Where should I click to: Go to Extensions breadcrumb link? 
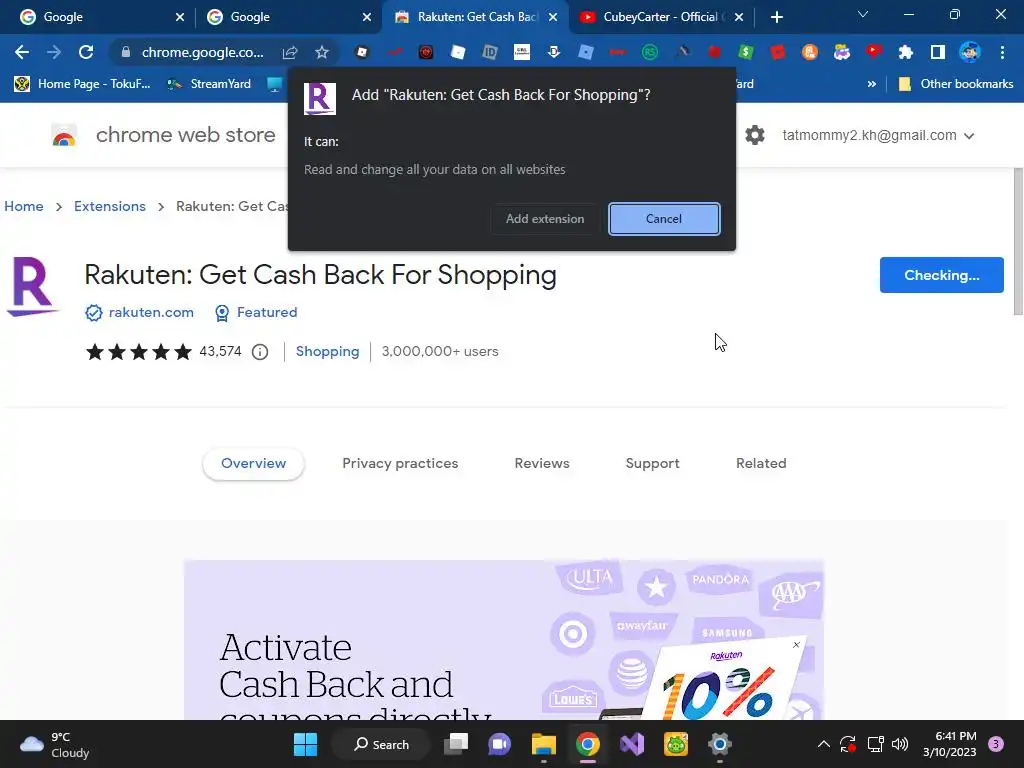point(110,206)
